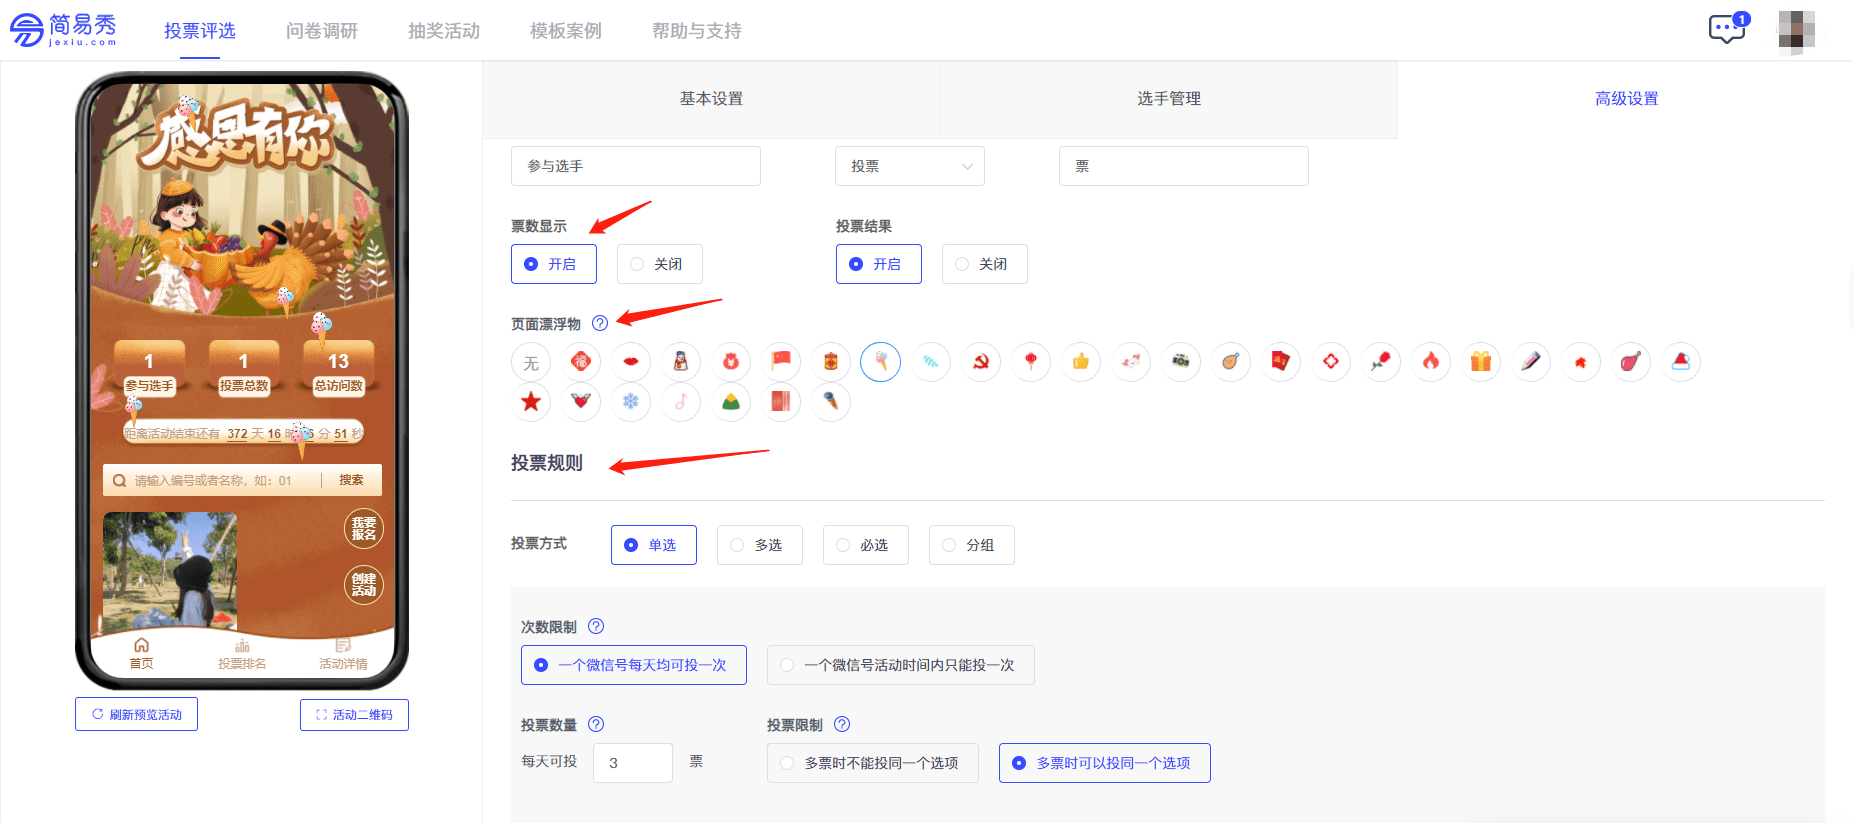Select the red lantern floating icon

pyautogui.click(x=1031, y=362)
